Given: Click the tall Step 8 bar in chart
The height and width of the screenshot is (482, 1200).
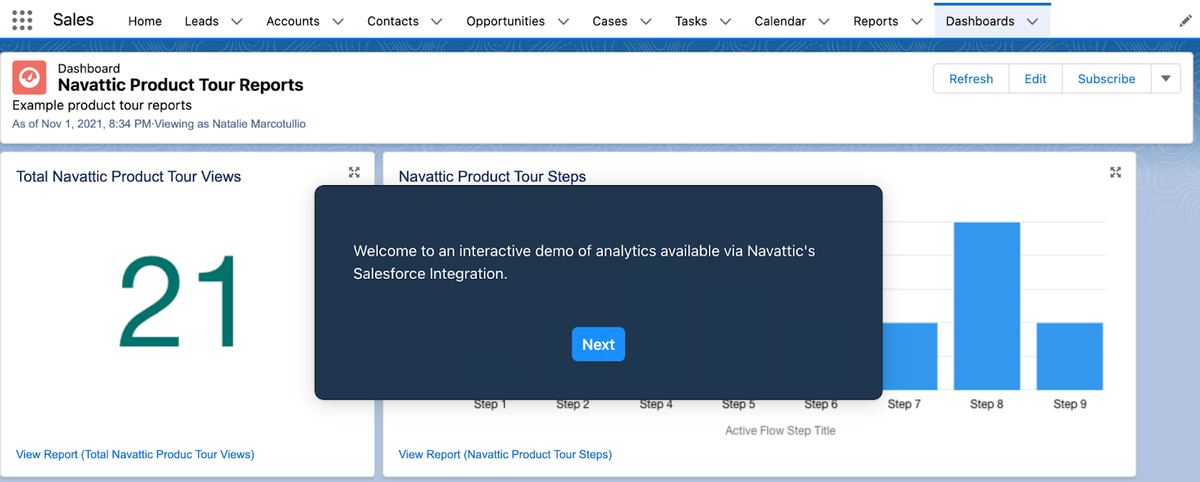Looking at the screenshot, I should (987, 306).
